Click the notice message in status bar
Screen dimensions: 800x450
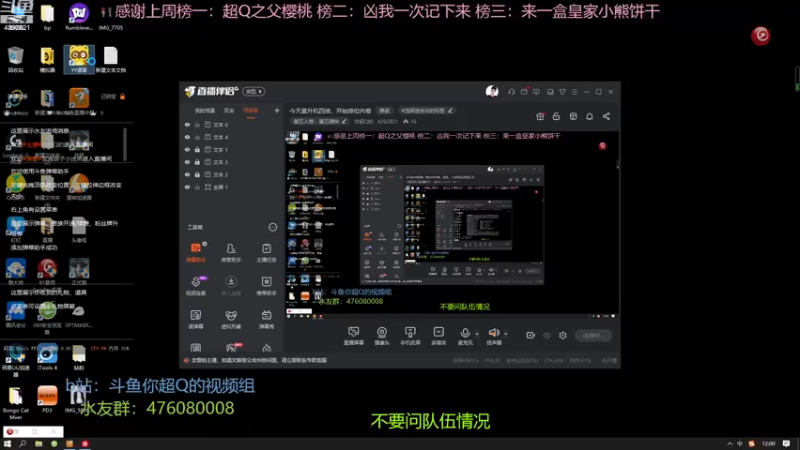258,360
